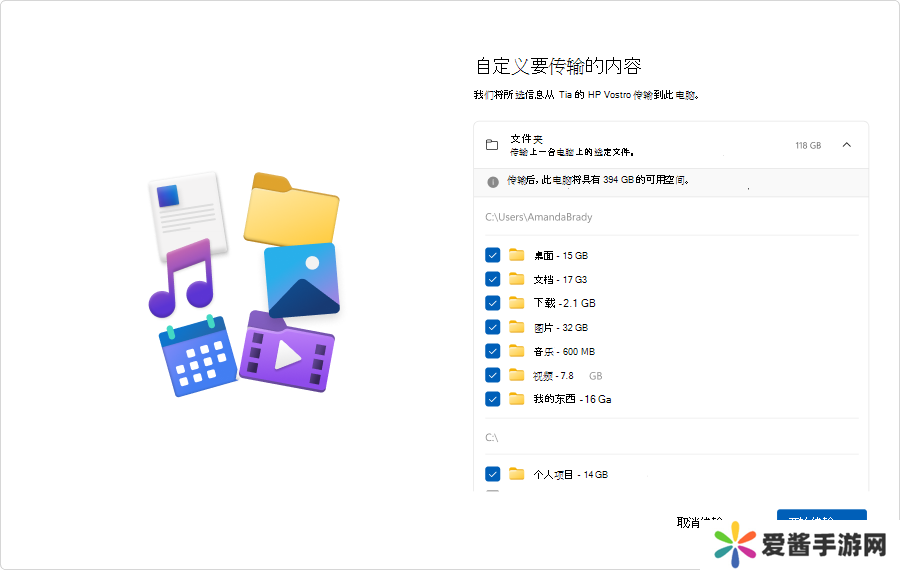Click the C:\Users\AmandaBrady path label
Viewport: 900px width, 570px height.
(x=539, y=217)
